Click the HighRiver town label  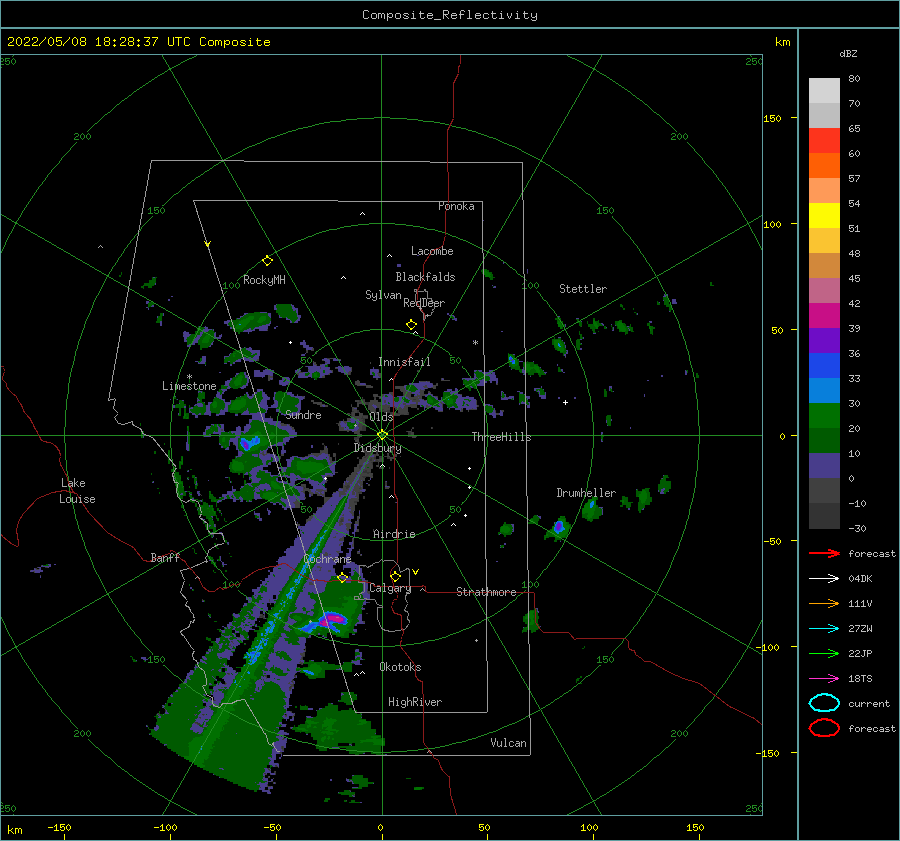(415, 702)
